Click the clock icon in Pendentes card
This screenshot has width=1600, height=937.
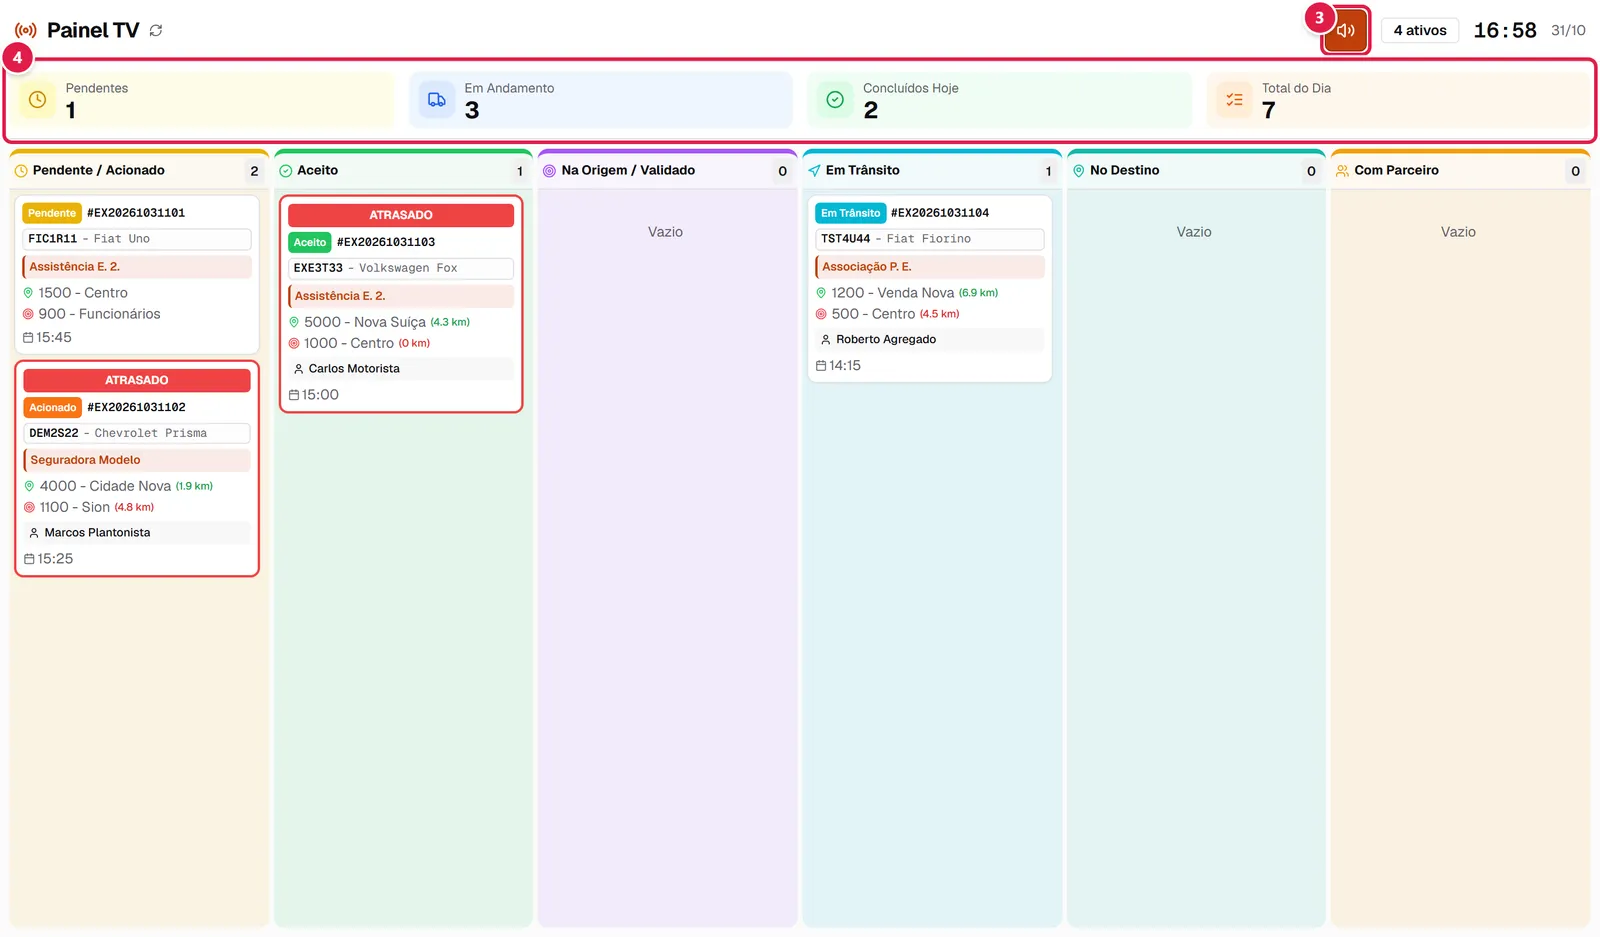pos(37,100)
